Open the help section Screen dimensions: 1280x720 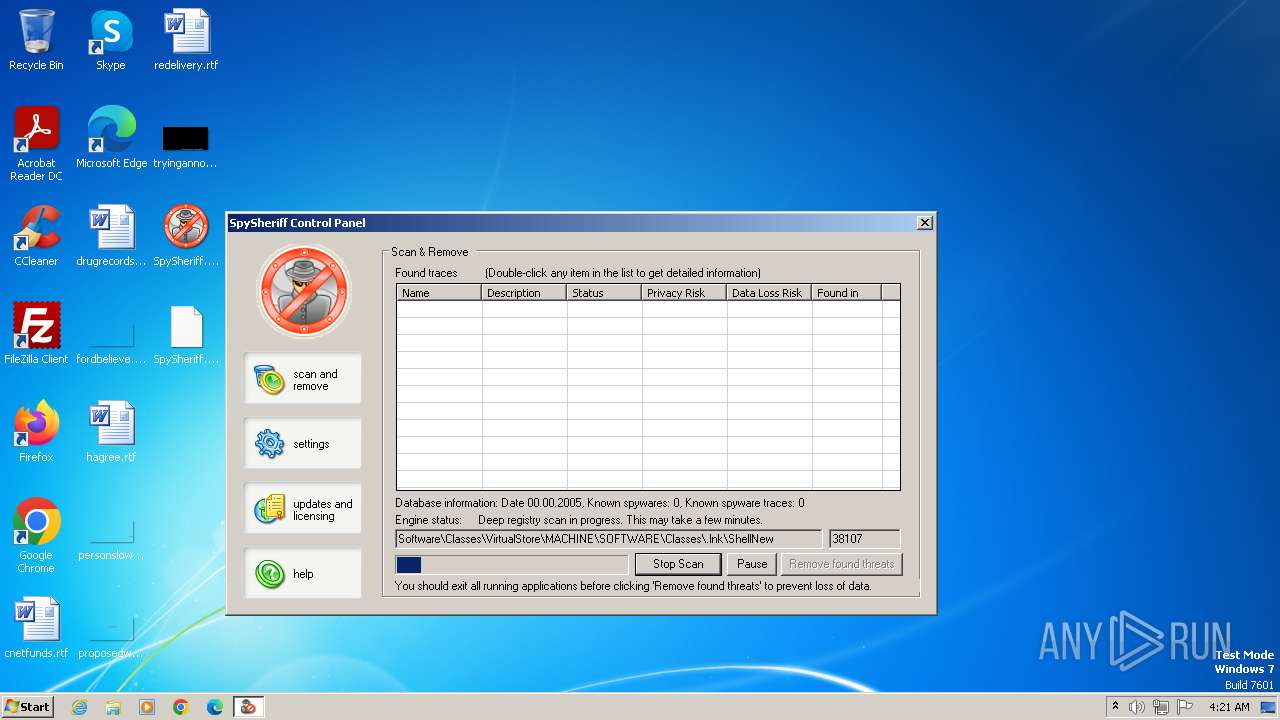click(303, 574)
